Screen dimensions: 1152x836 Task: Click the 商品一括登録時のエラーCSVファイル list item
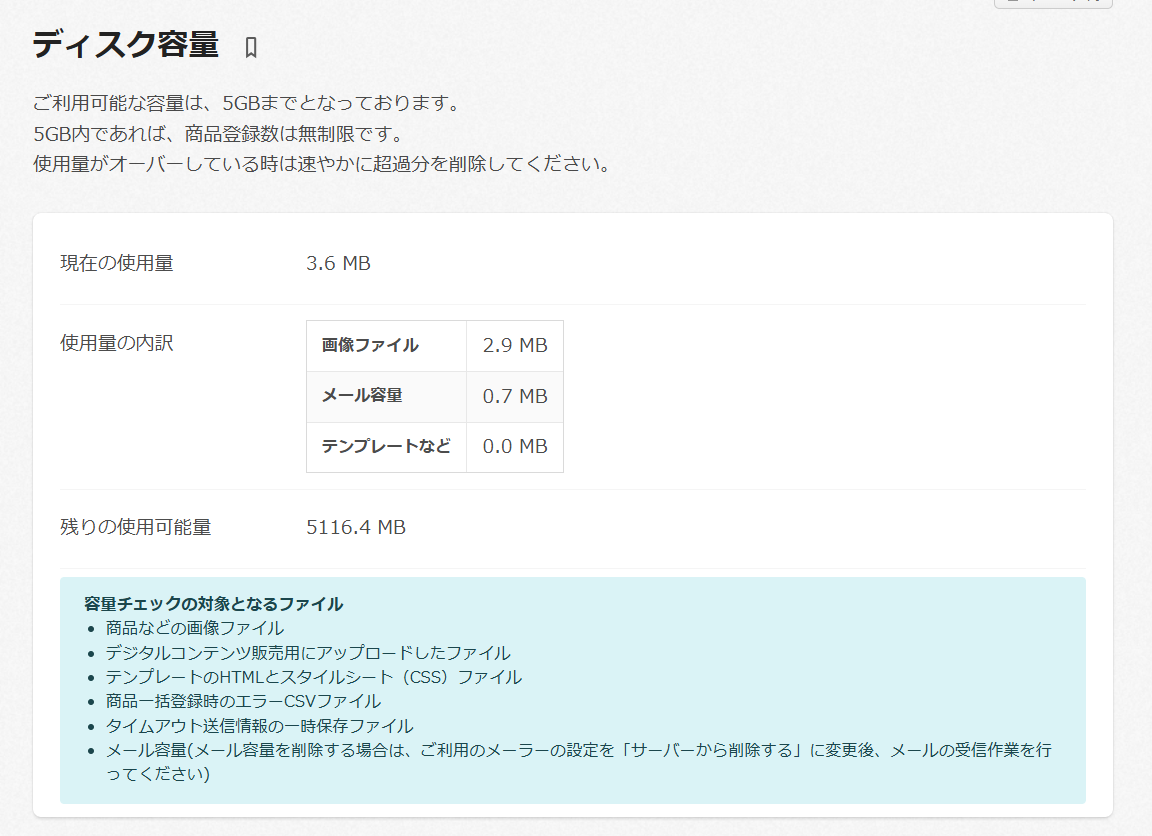(243, 702)
